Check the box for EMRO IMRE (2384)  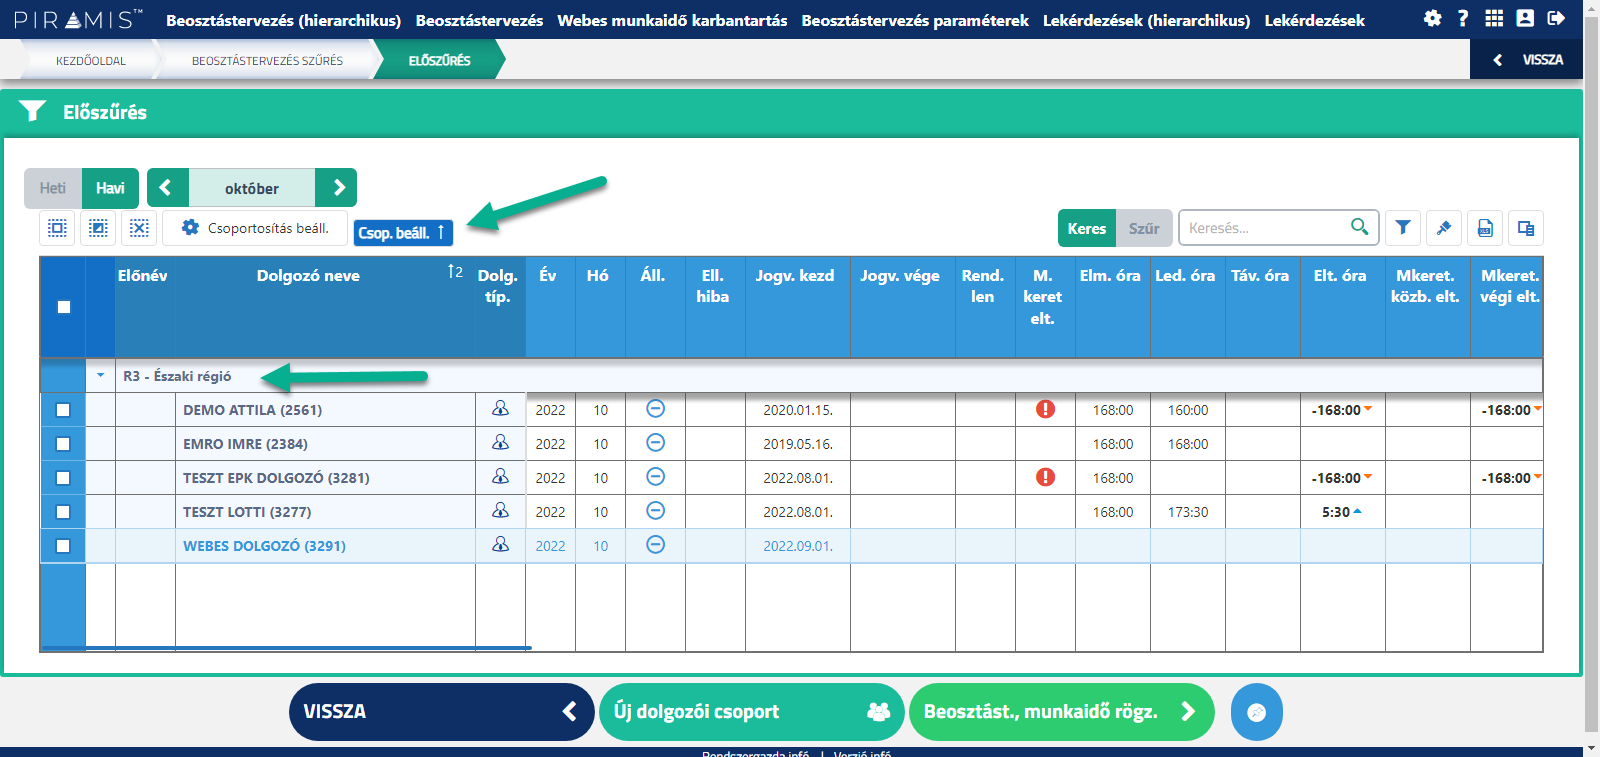[63, 444]
